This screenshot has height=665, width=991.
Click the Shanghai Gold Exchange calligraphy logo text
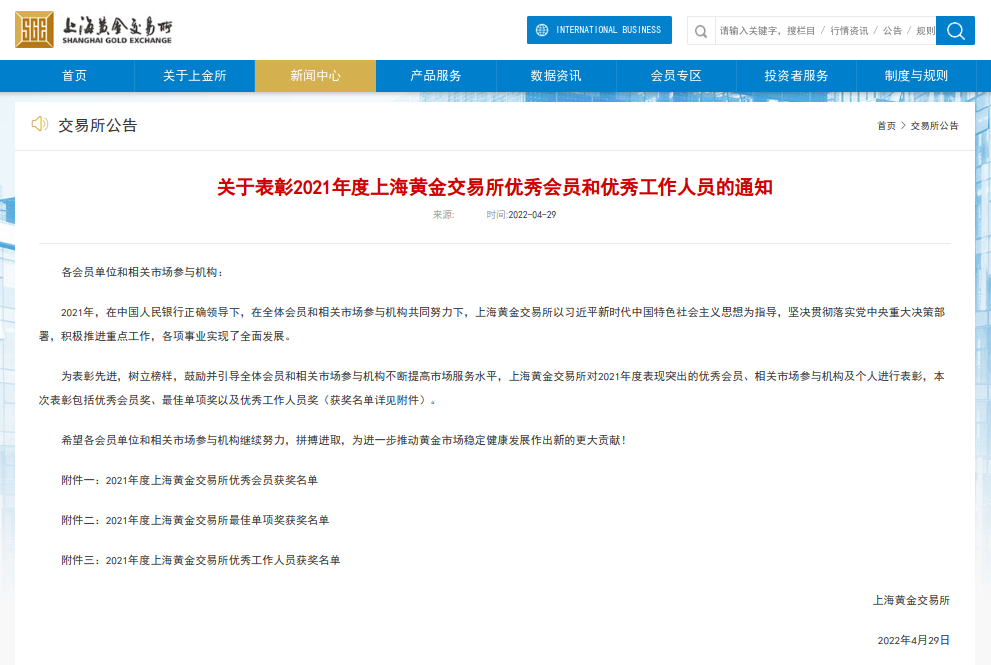point(117,30)
